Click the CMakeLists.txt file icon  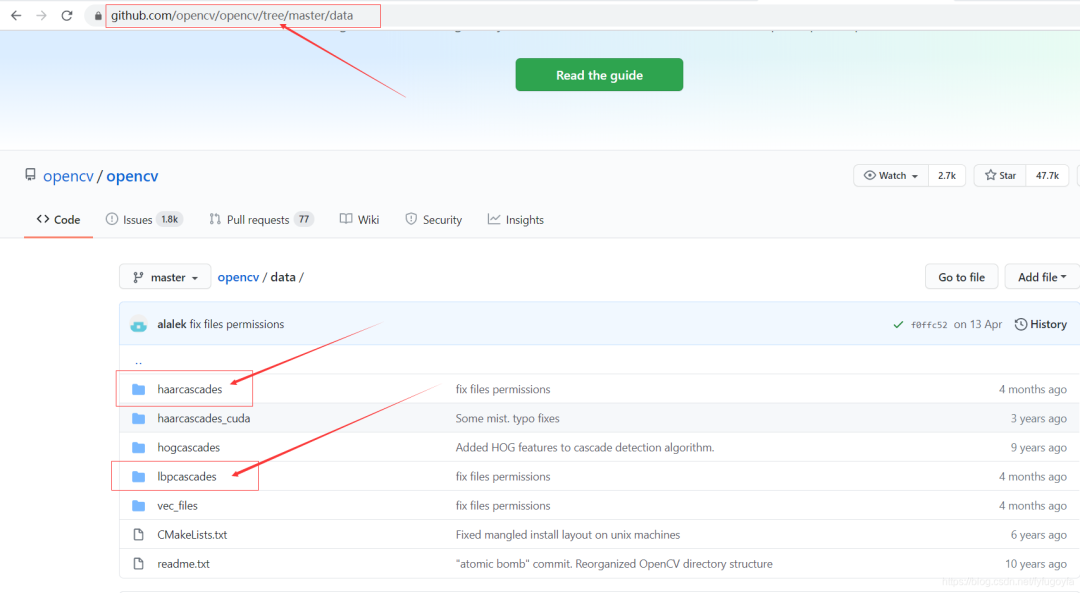pos(138,534)
